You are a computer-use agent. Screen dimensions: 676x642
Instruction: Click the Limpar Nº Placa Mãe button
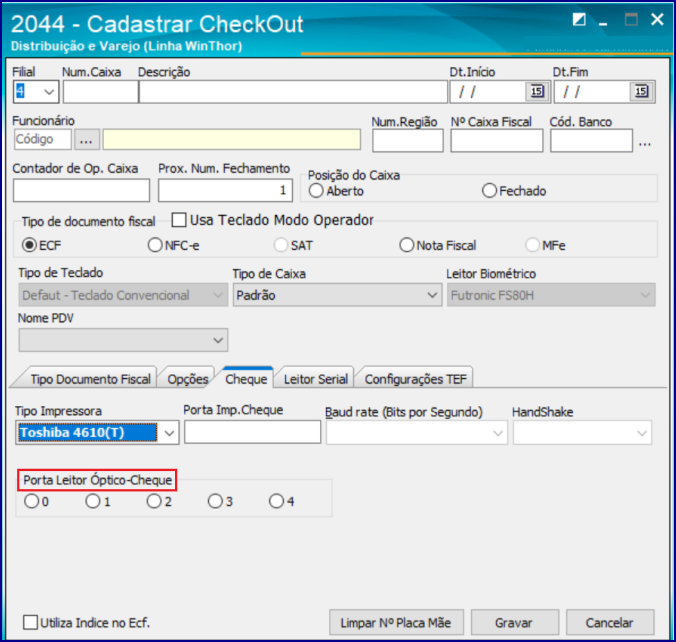coord(396,623)
